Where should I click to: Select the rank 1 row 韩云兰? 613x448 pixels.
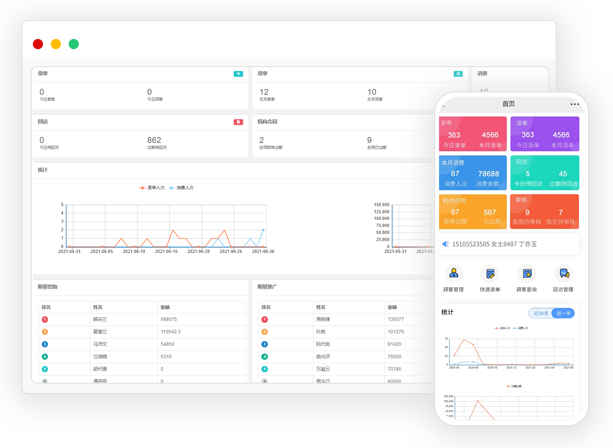click(x=98, y=319)
